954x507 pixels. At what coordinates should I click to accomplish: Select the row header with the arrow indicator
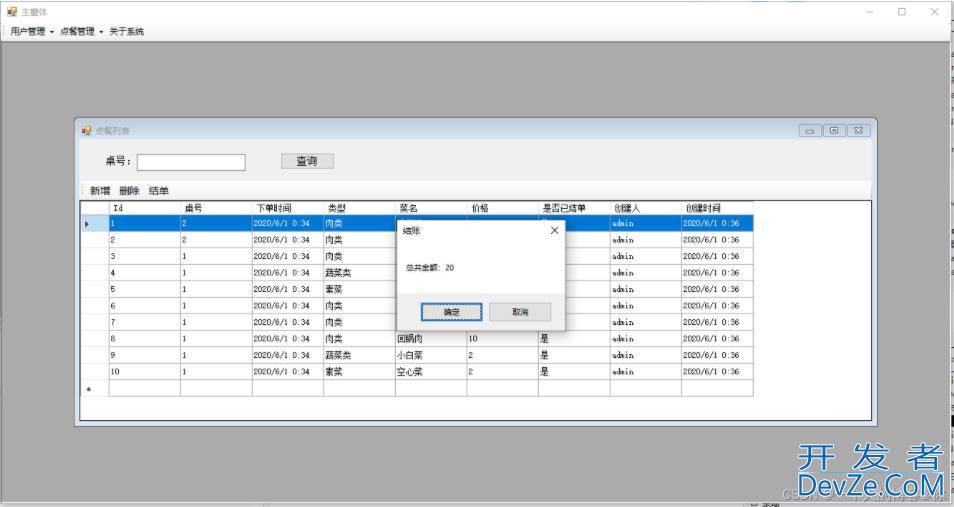95,223
